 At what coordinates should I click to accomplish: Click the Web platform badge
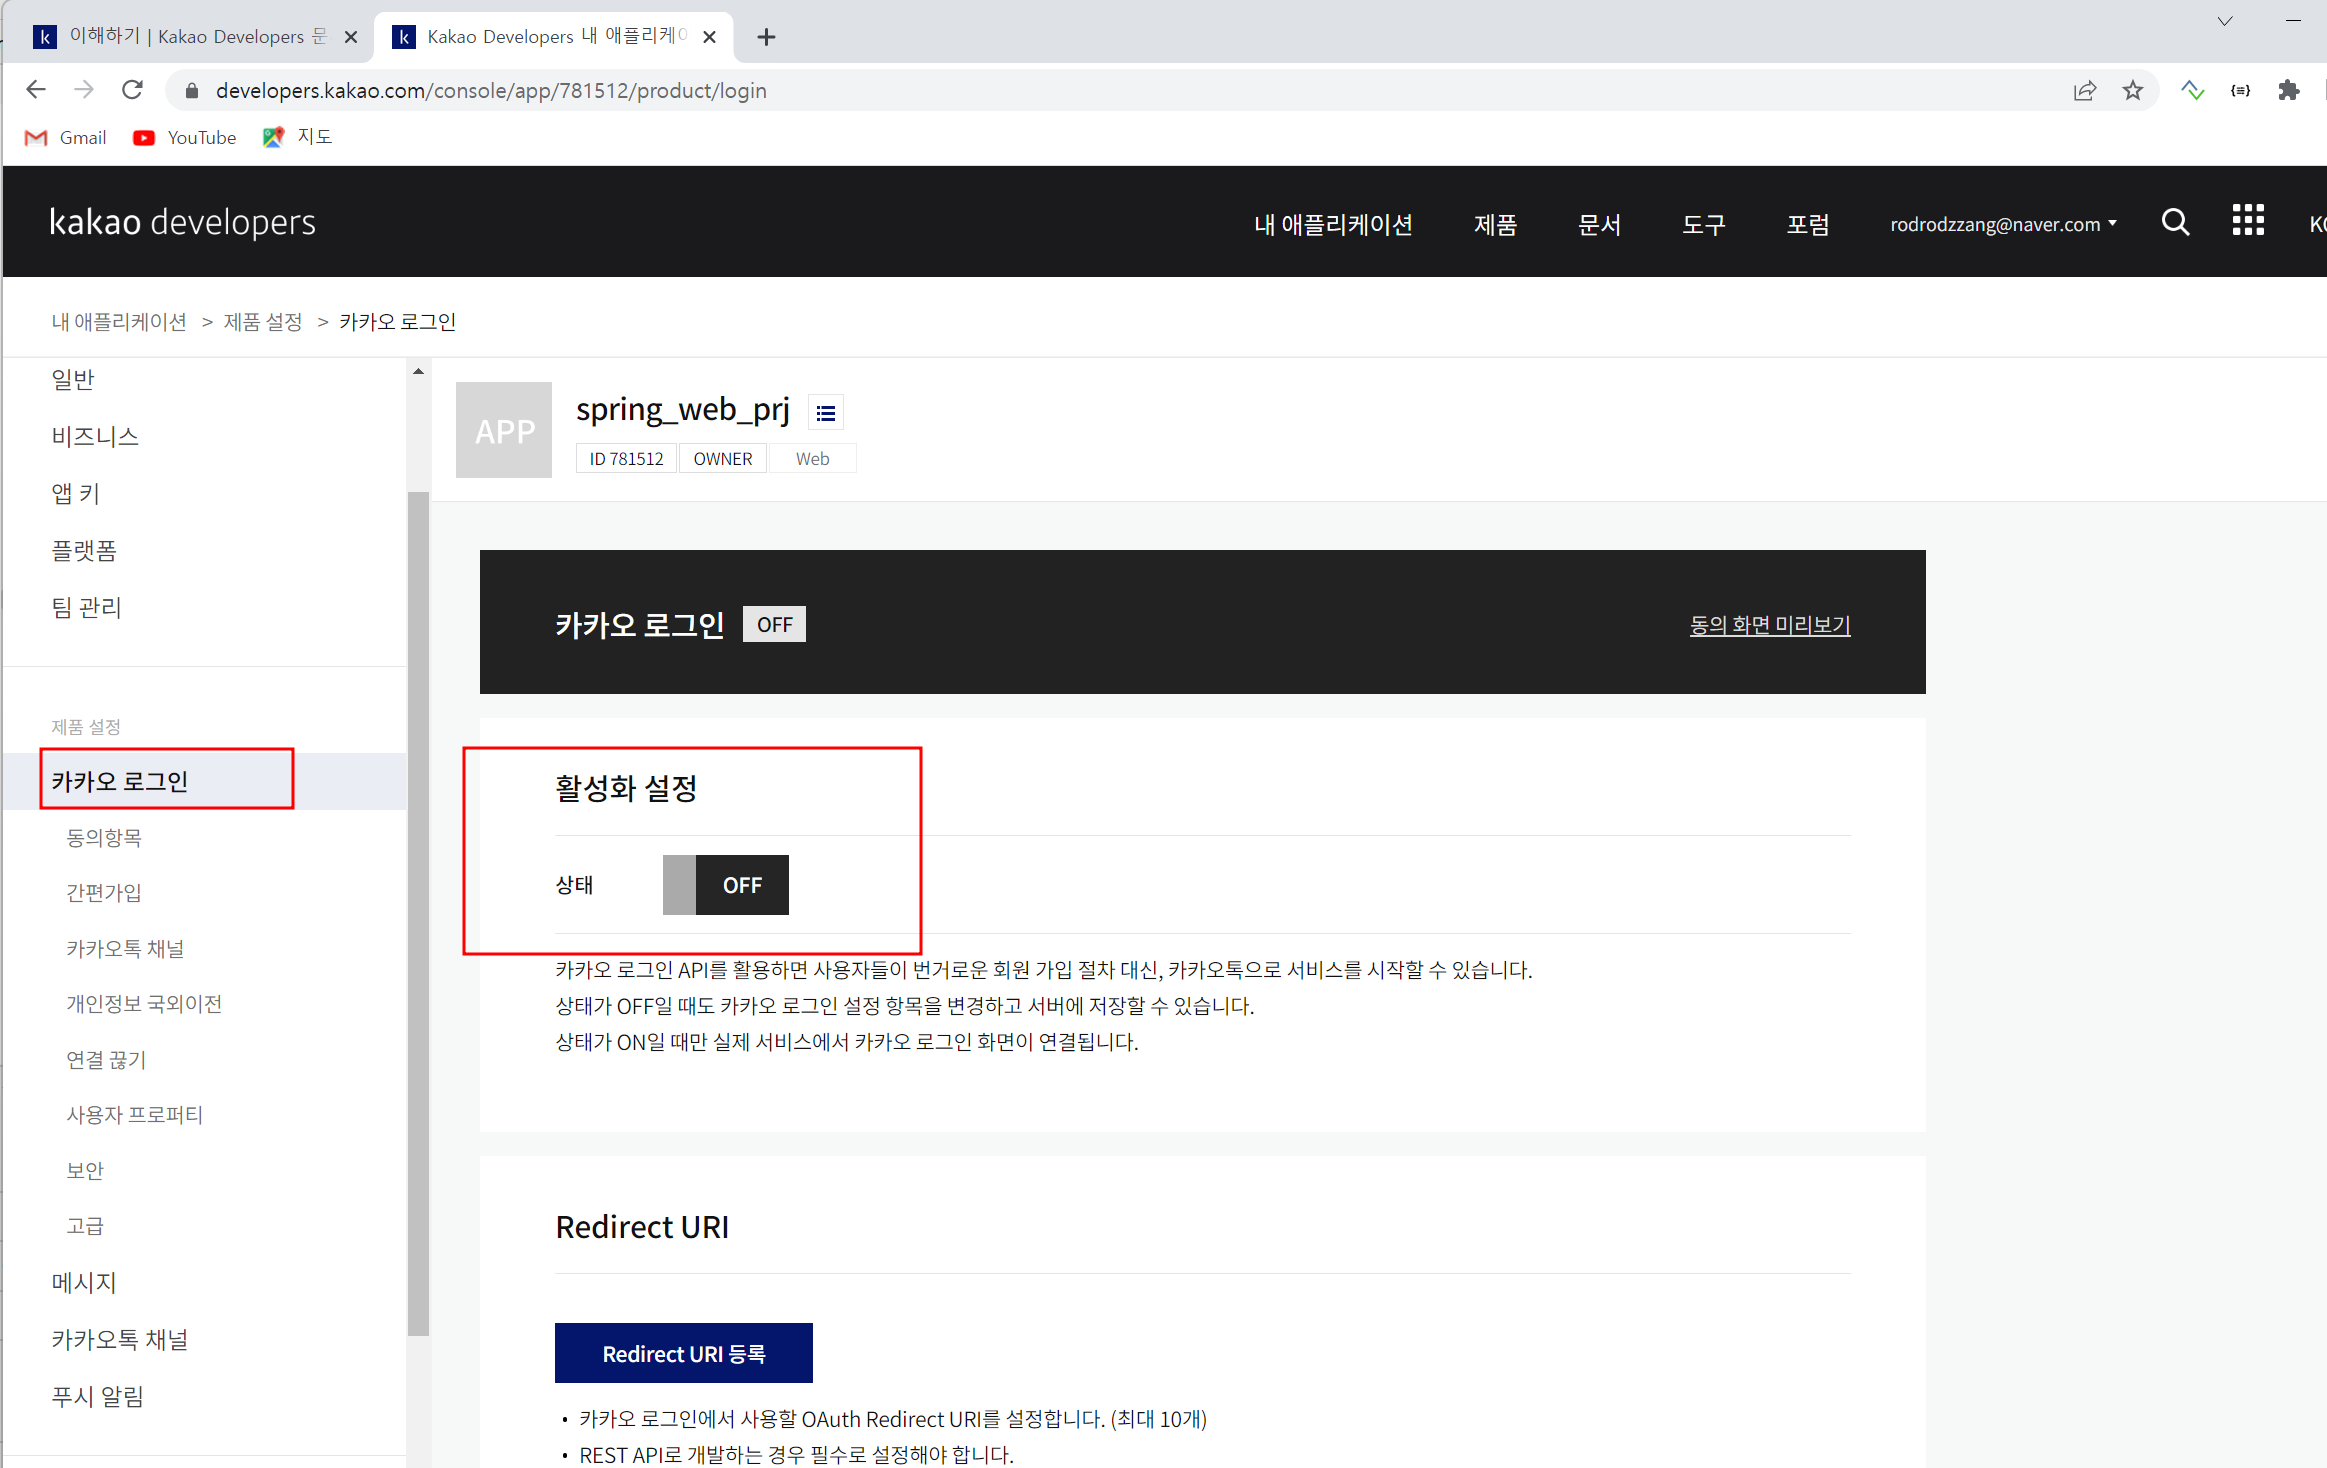coord(812,459)
